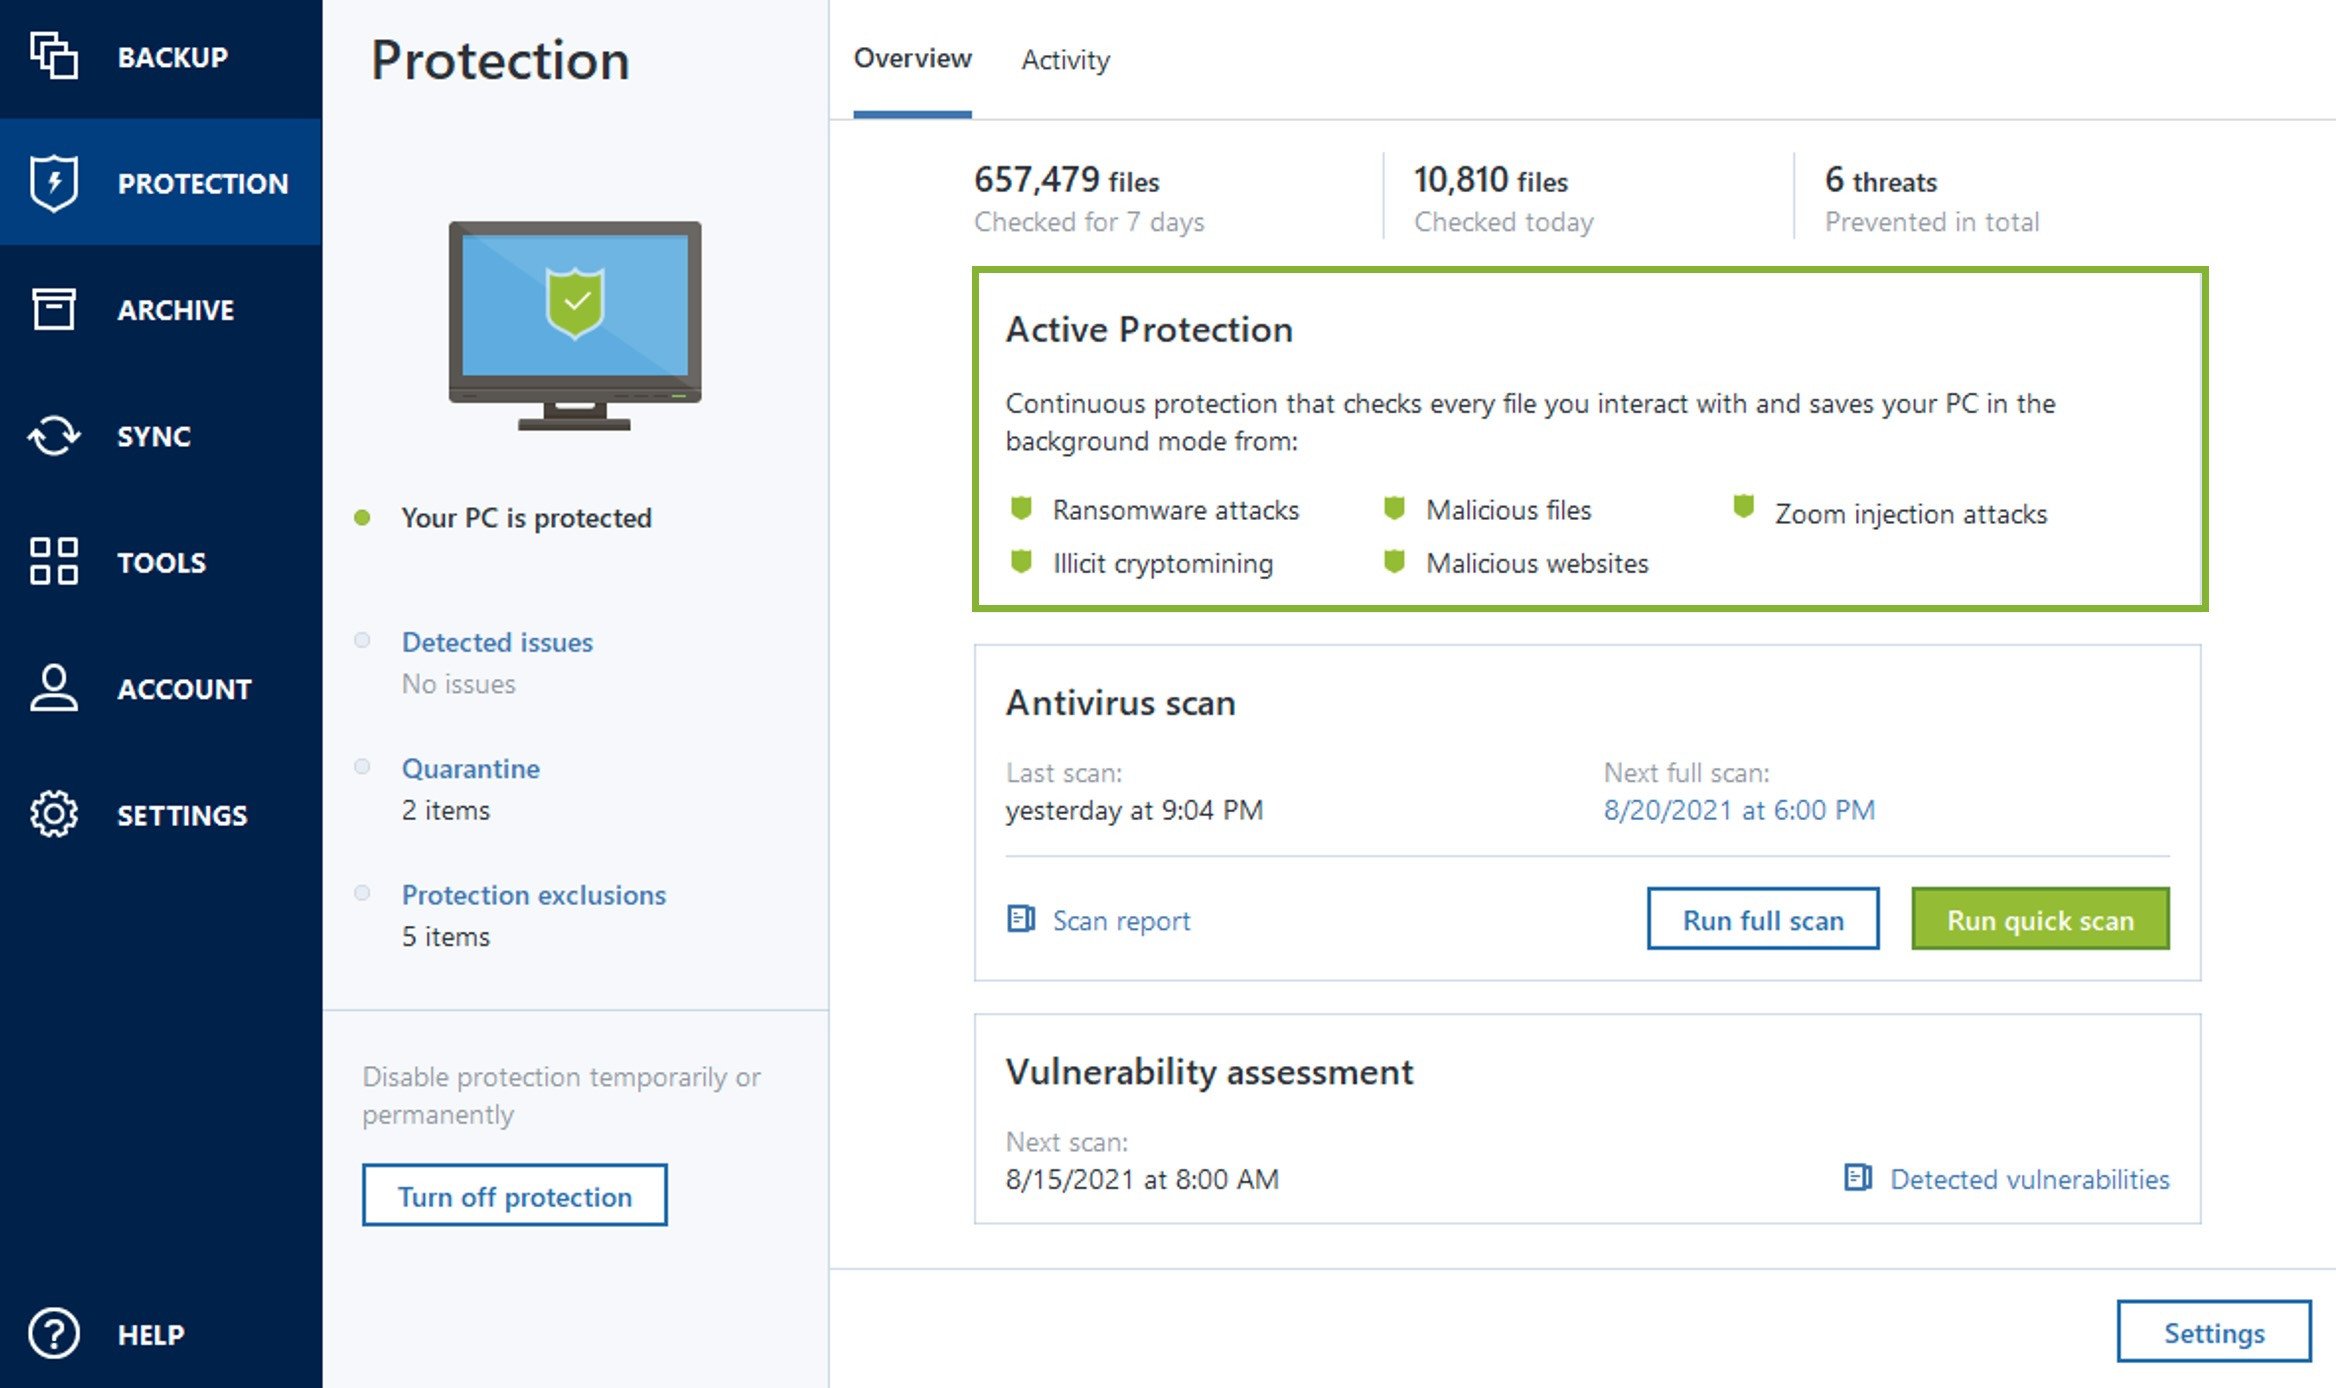Screen dimensions: 2336x1388
Task: Click the Backup icon in sidebar
Action: point(53,56)
